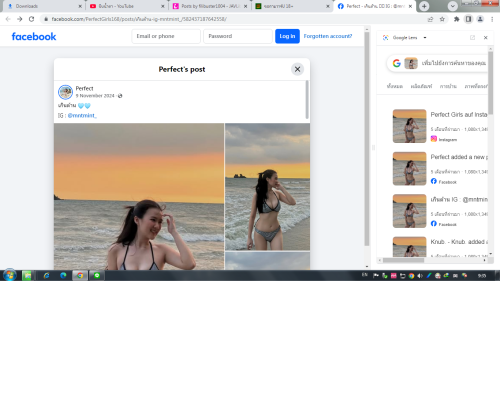Open the Perfect Girls auf Insta result

pos(459,115)
